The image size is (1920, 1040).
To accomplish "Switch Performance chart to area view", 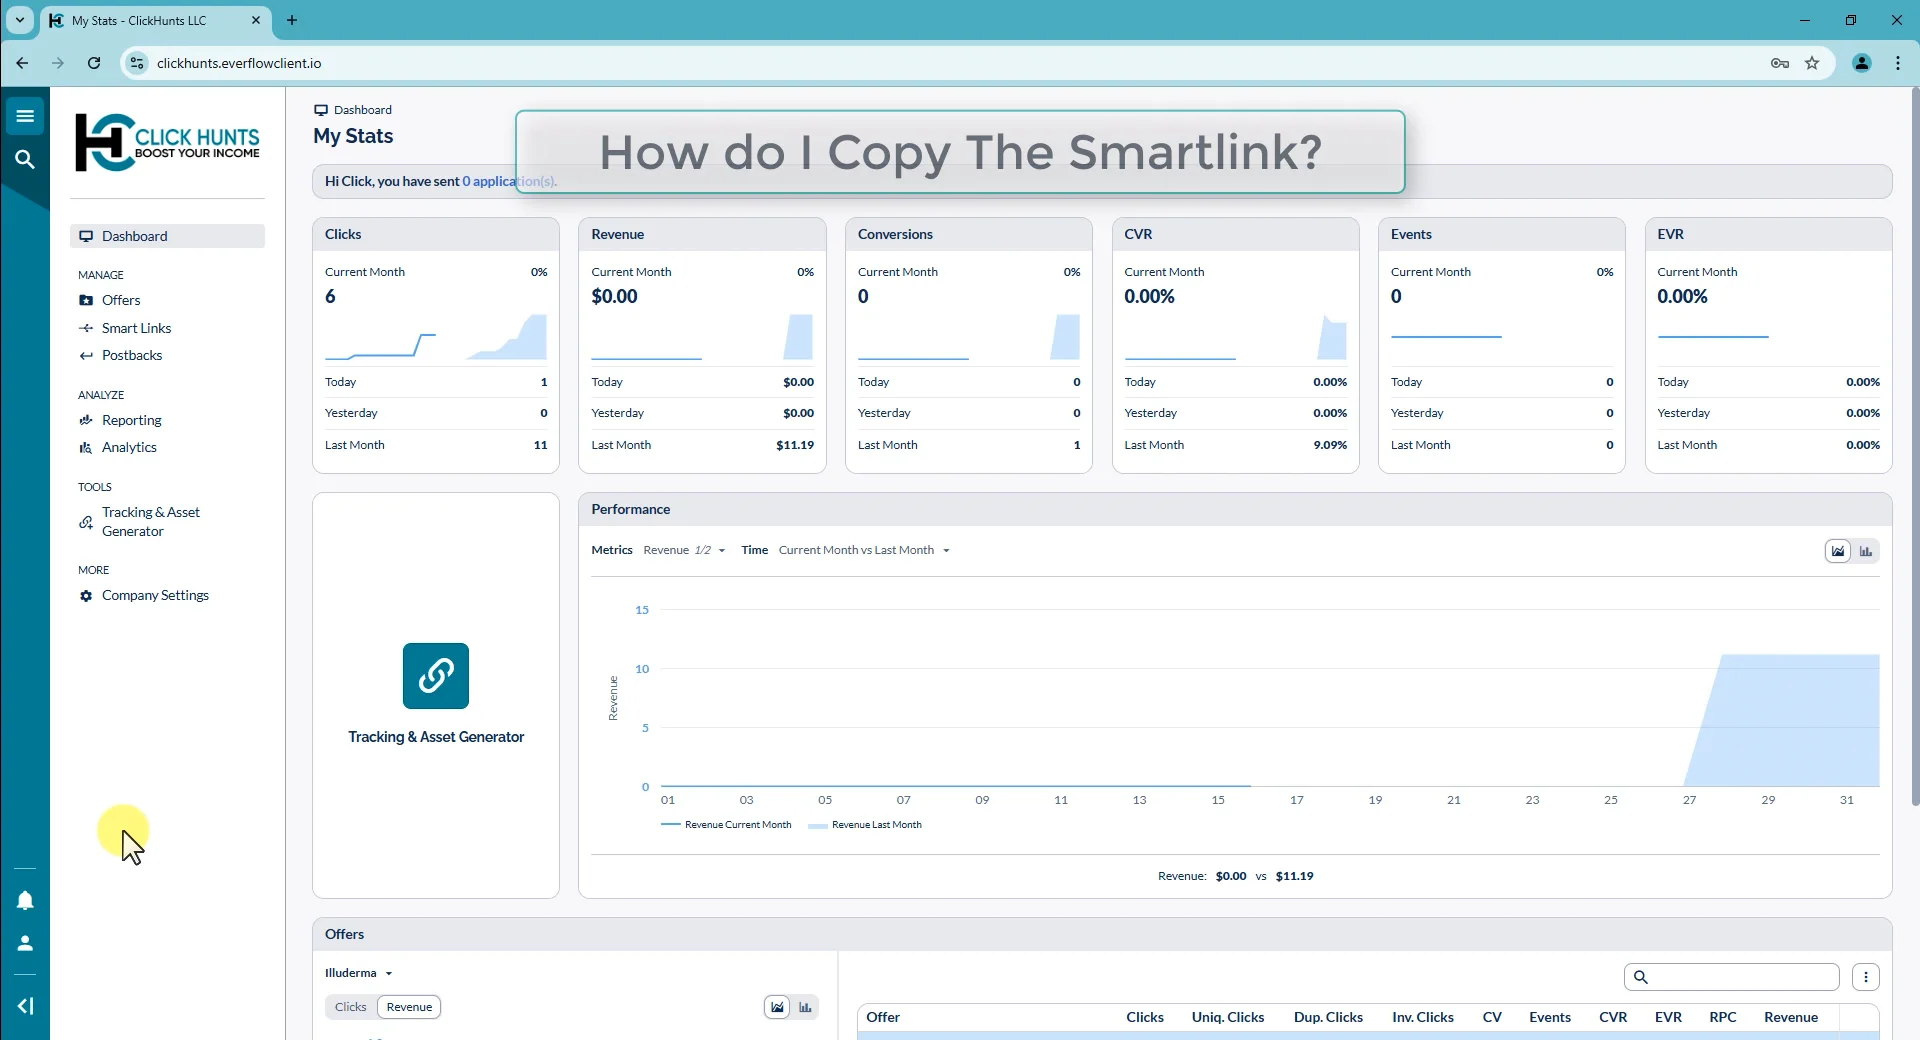I will [1838, 551].
